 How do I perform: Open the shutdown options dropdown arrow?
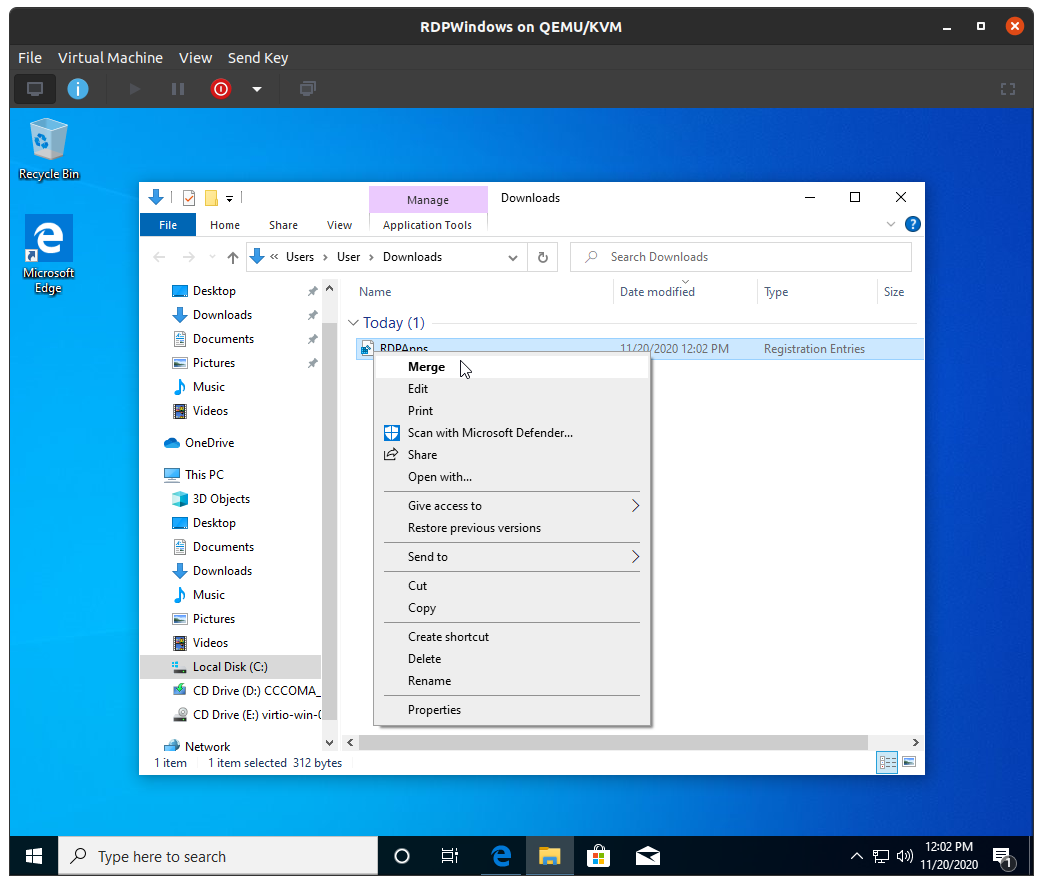coord(257,89)
